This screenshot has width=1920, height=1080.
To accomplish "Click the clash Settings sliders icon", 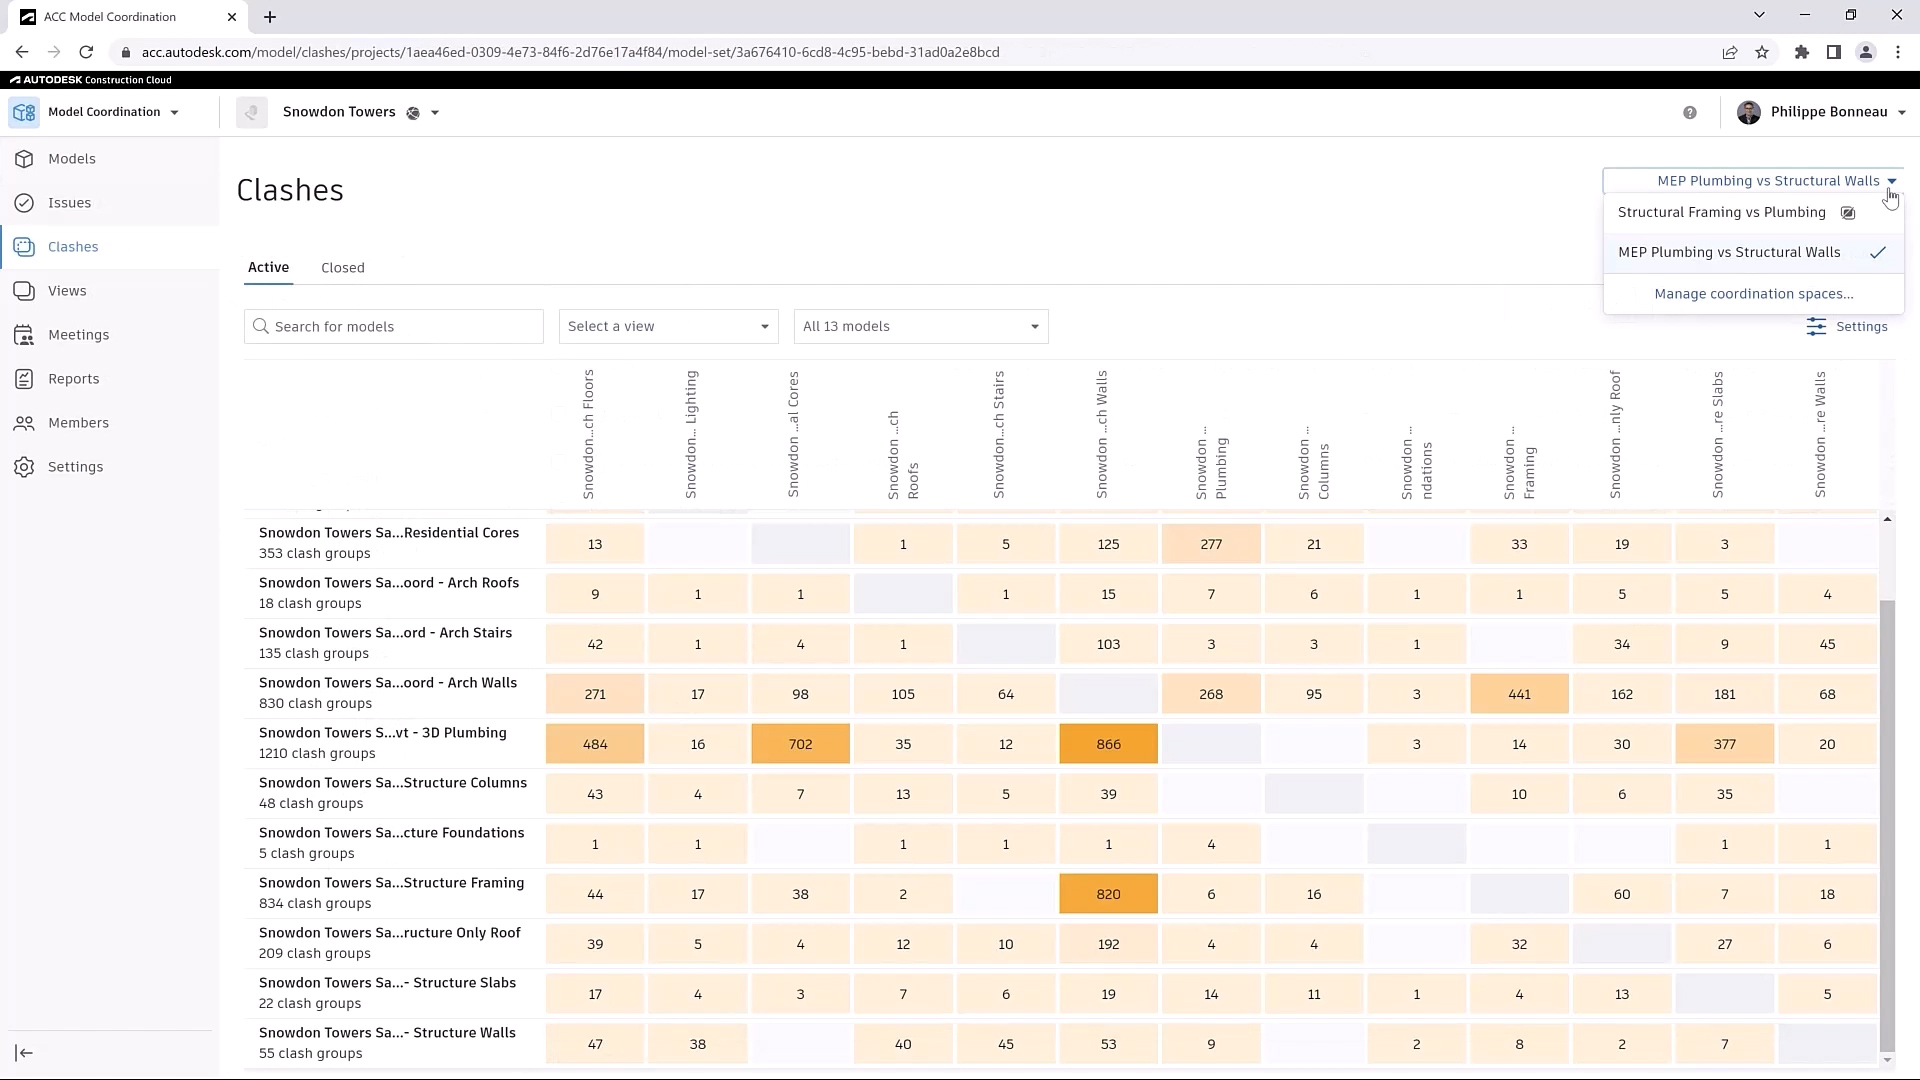I will tap(1816, 327).
